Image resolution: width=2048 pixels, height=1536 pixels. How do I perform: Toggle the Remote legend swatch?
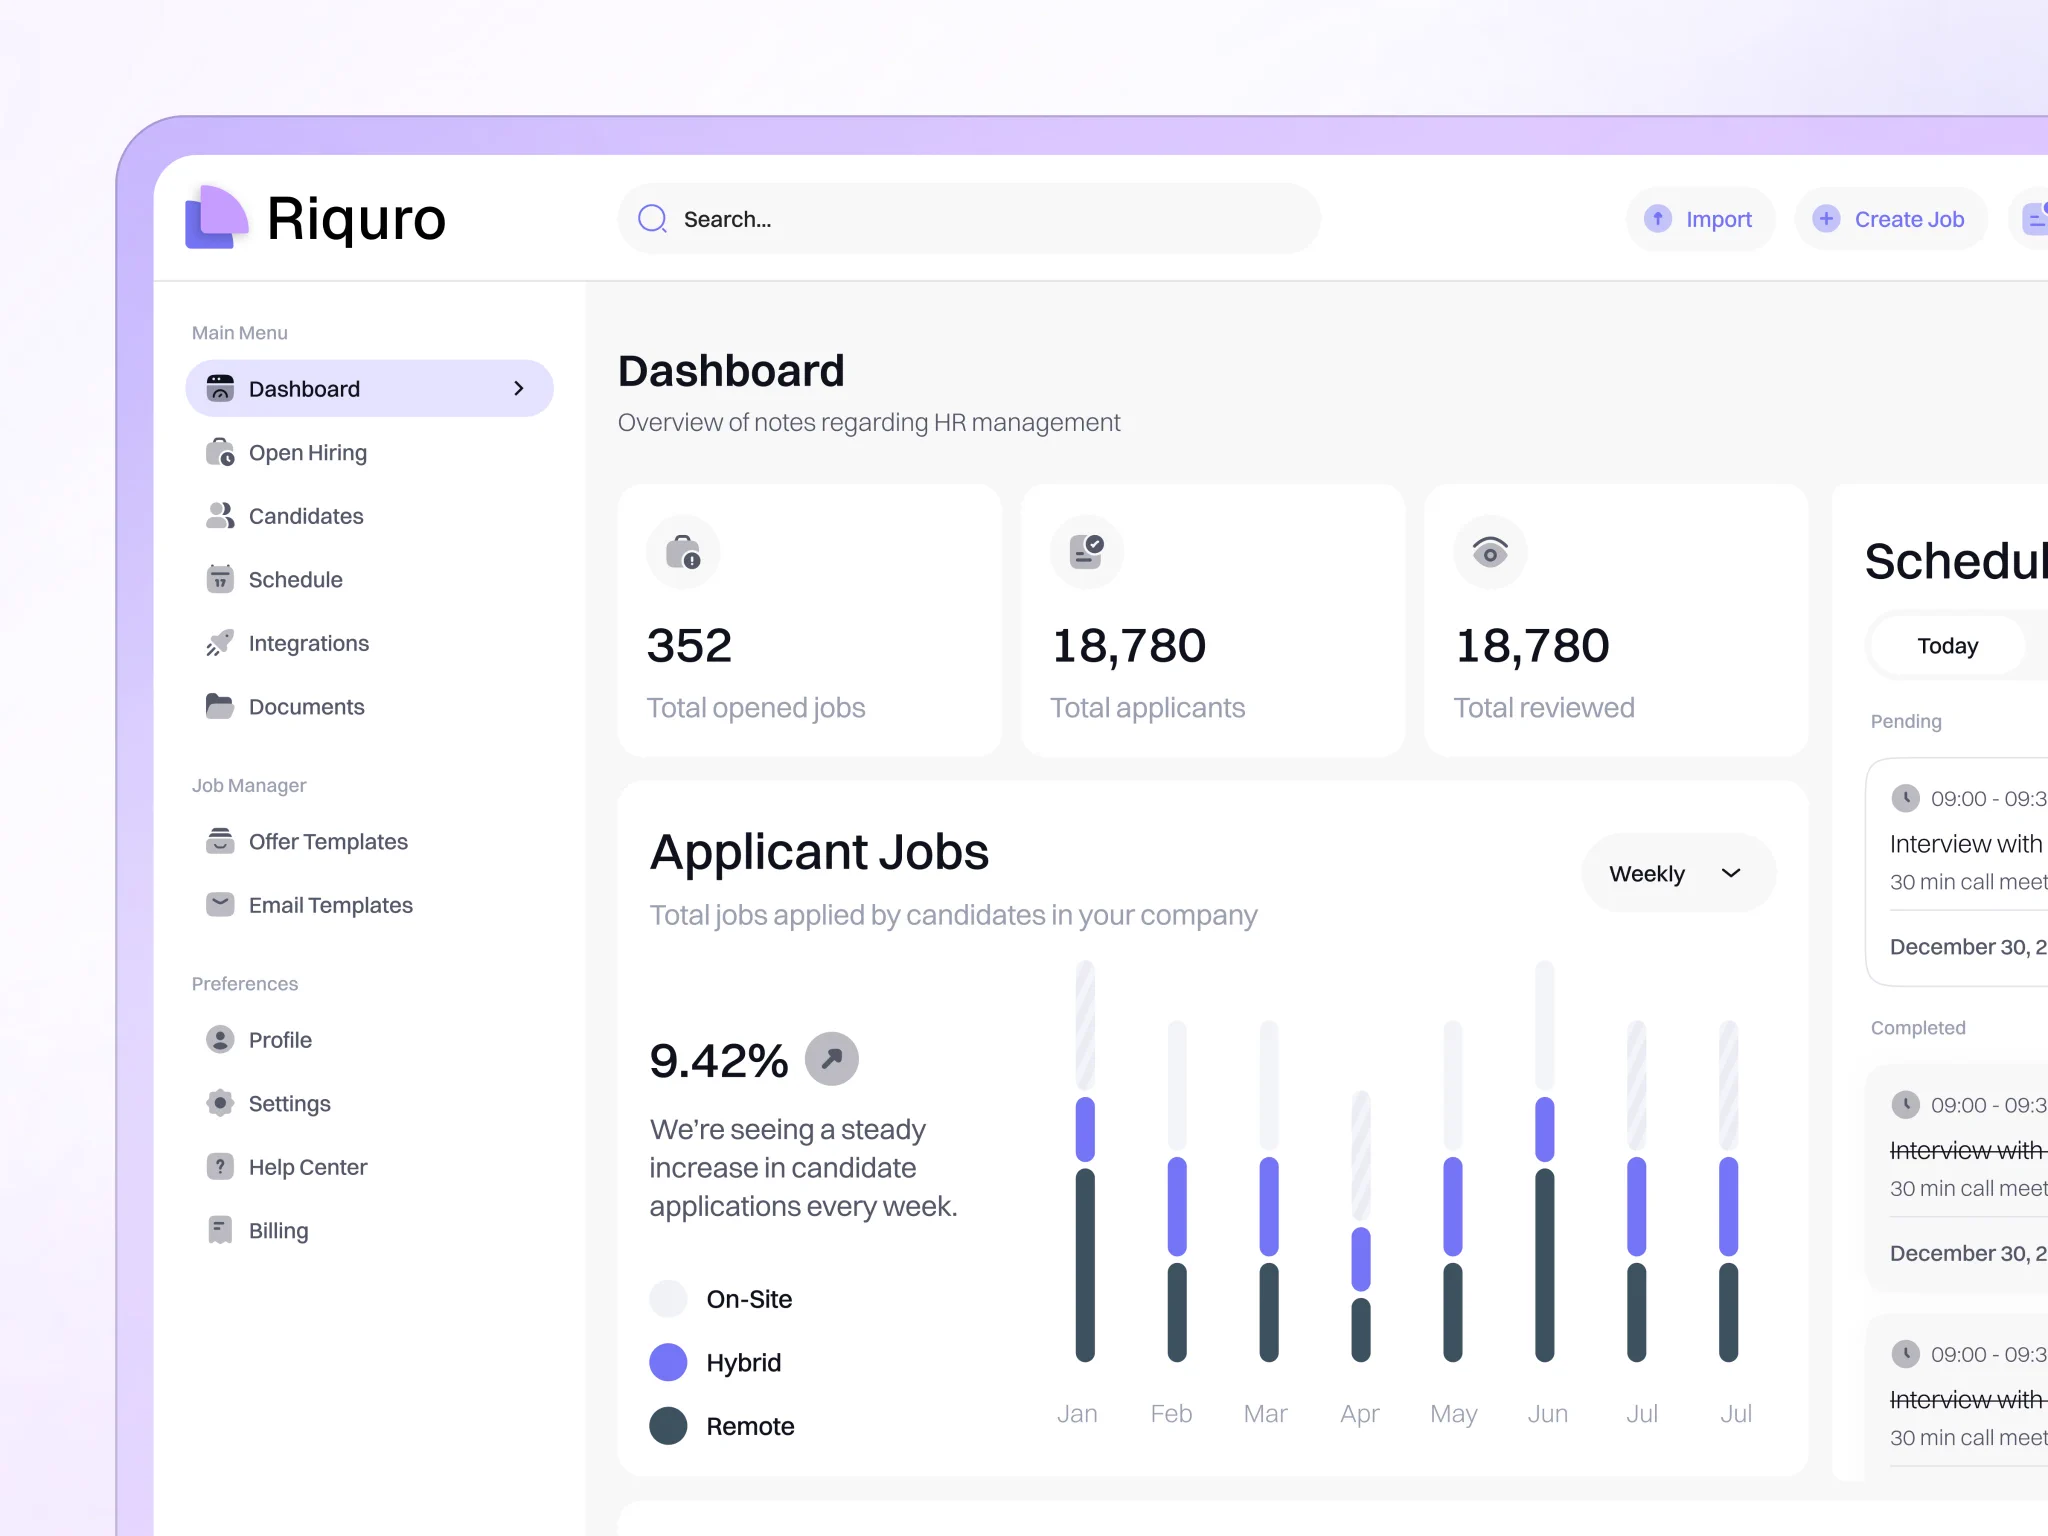point(668,1425)
